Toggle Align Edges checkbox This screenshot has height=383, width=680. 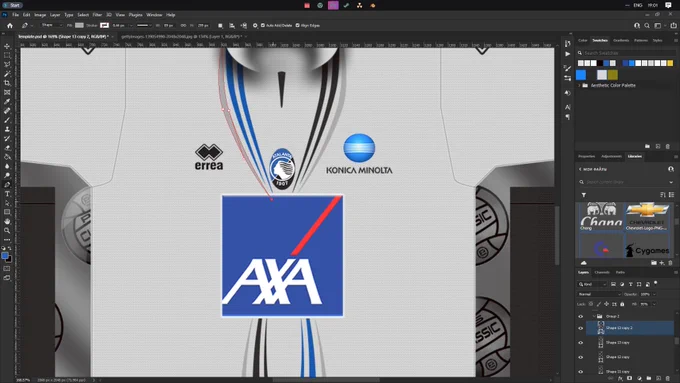click(x=298, y=26)
